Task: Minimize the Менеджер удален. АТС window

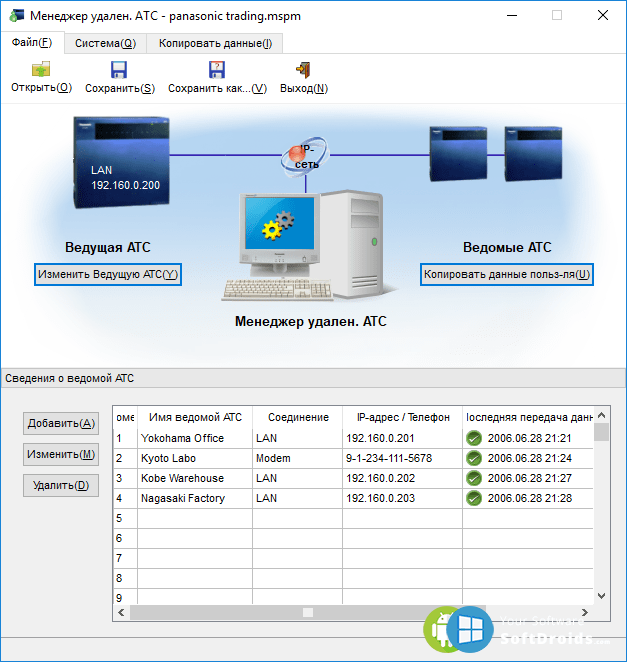Action: (x=512, y=16)
